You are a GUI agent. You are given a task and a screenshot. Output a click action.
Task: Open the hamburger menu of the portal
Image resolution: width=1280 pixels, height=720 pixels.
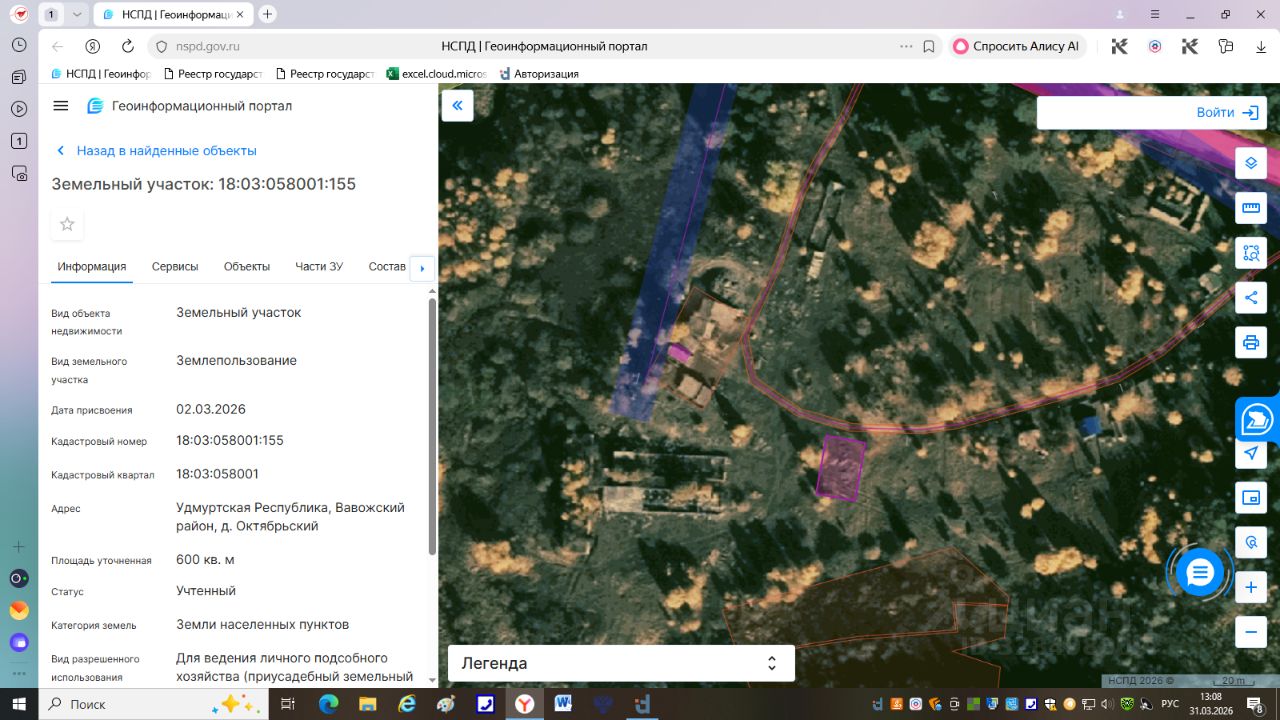(x=61, y=106)
